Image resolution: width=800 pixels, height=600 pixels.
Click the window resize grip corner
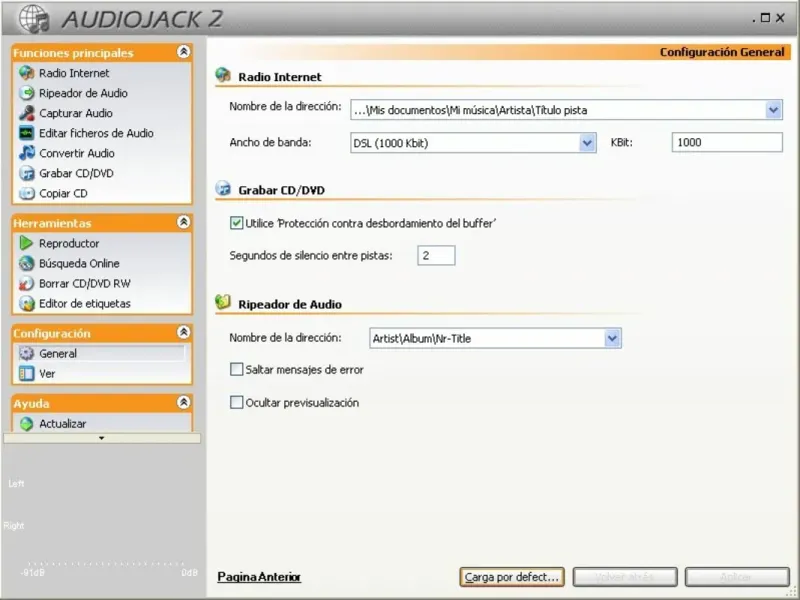click(x=792, y=592)
